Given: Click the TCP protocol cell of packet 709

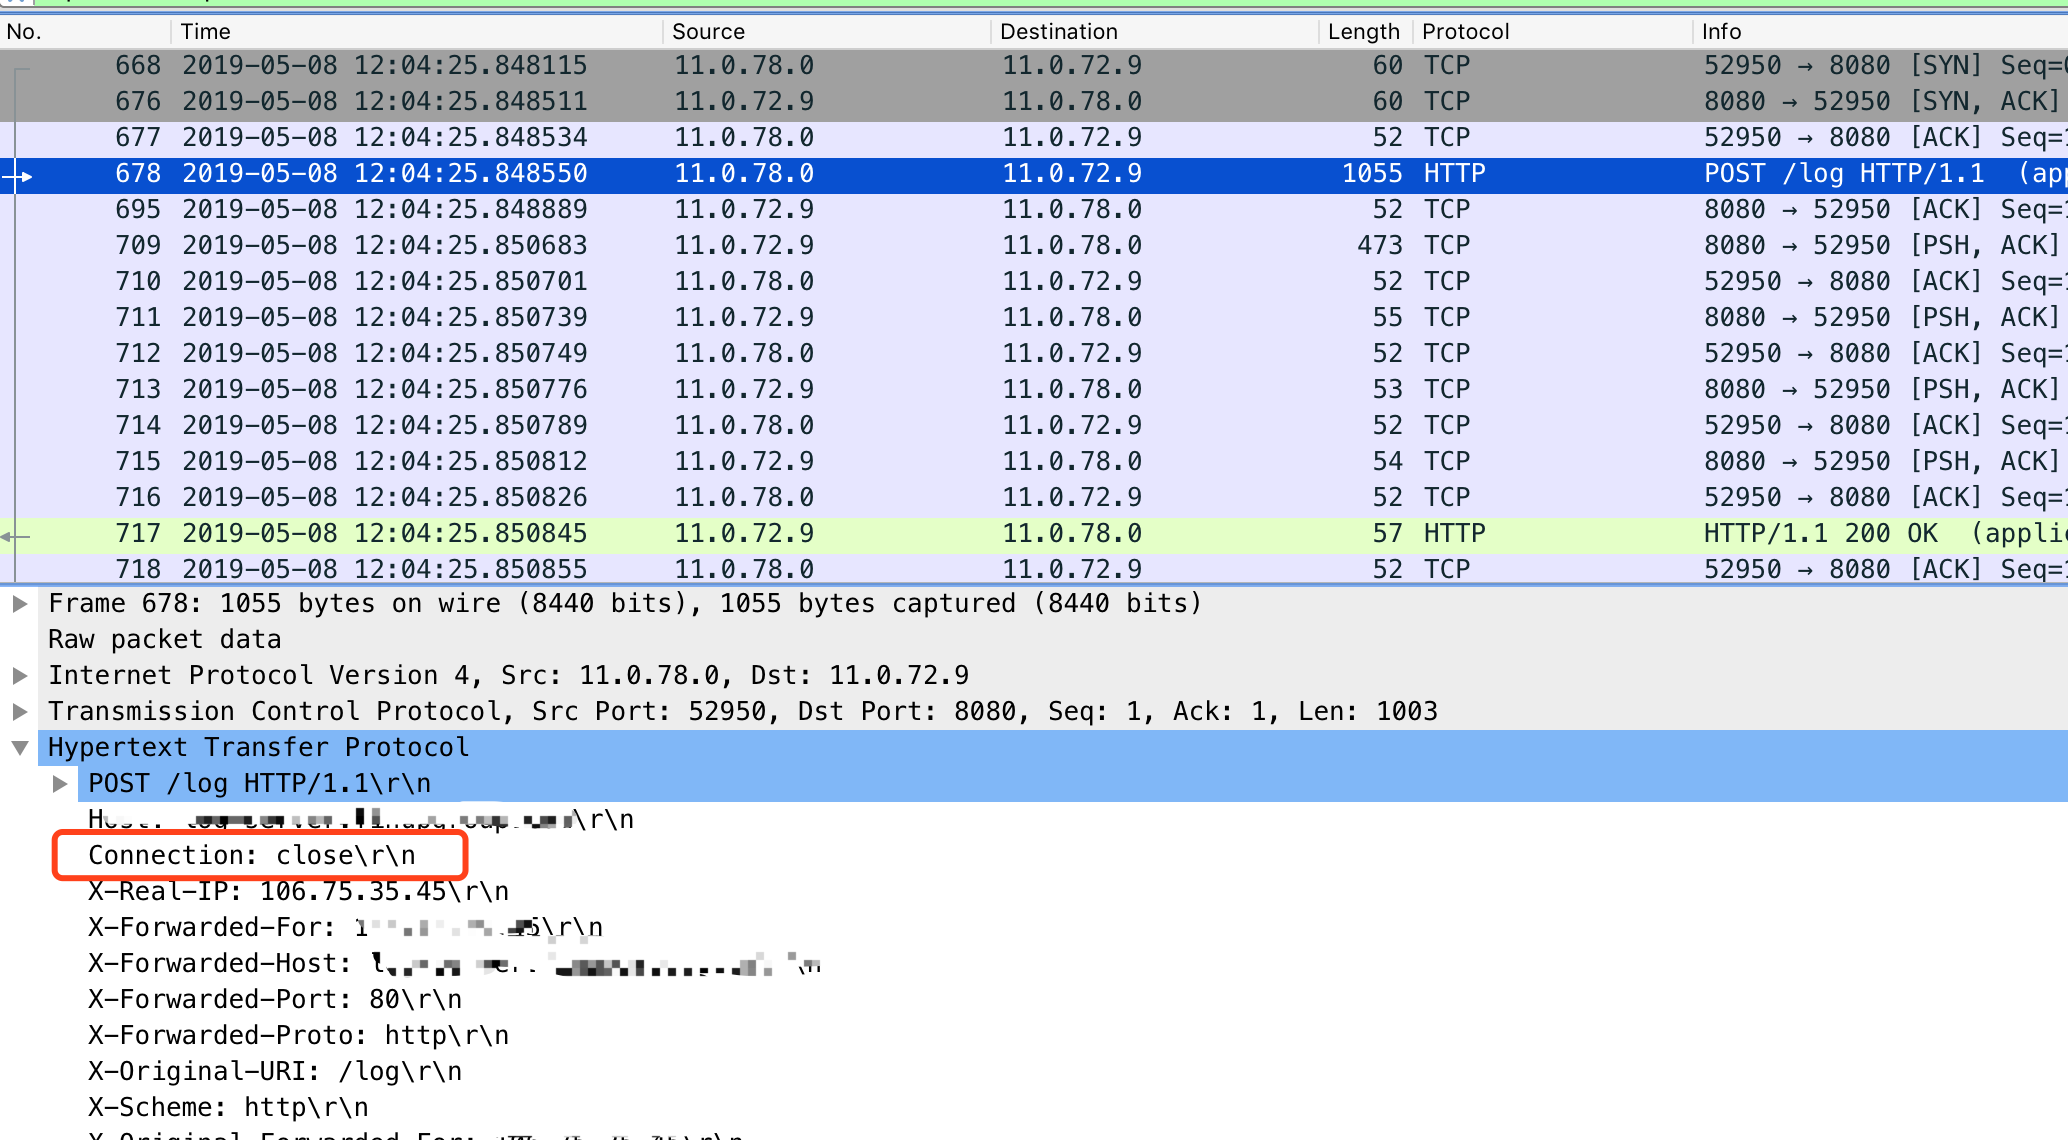Looking at the screenshot, I should click(x=1446, y=246).
